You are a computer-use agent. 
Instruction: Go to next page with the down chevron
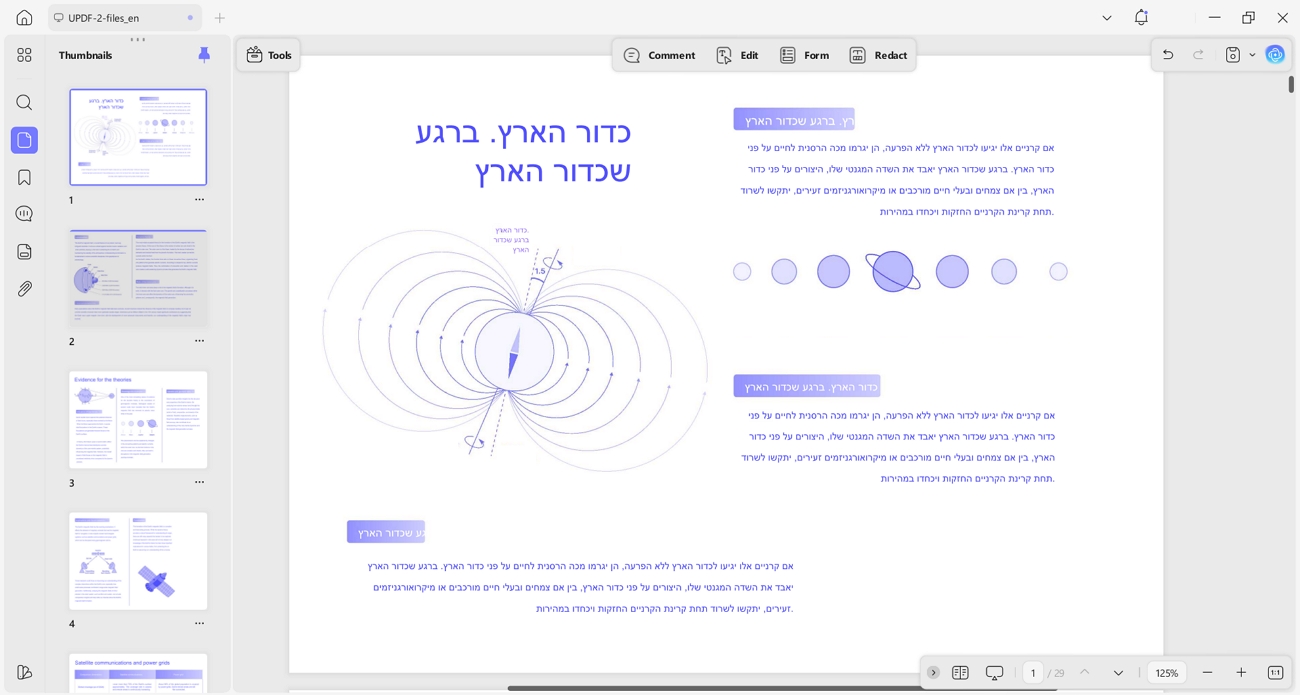coord(1119,673)
